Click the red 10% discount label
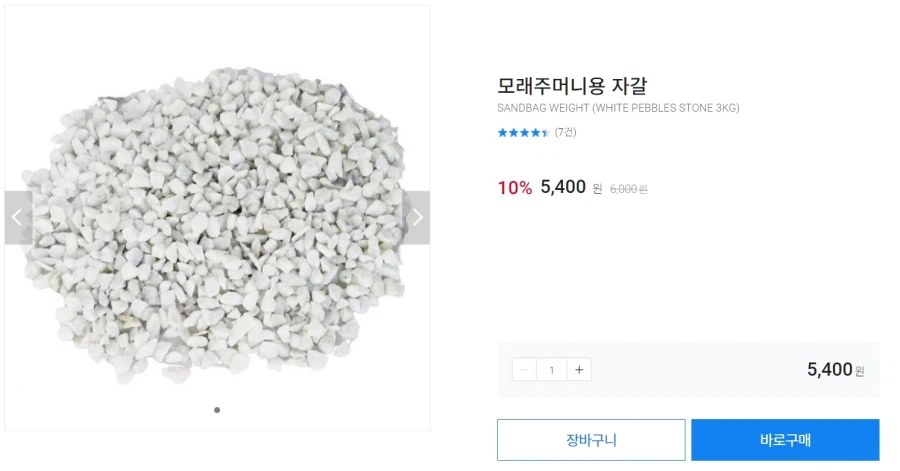Screen dimensions: 900x471 click(514, 188)
